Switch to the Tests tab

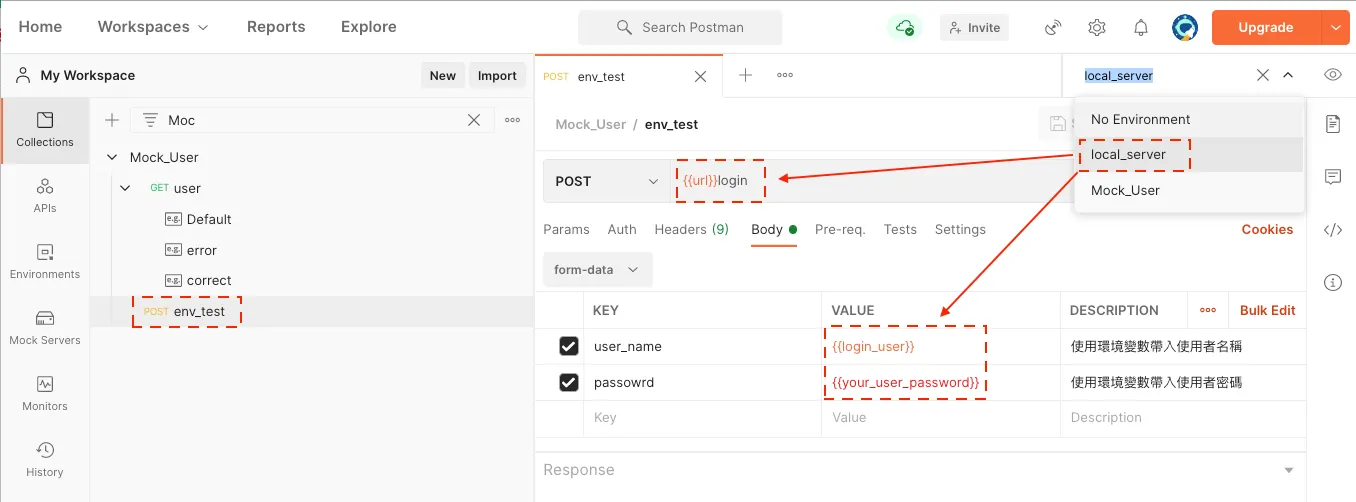[x=900, y=229]
